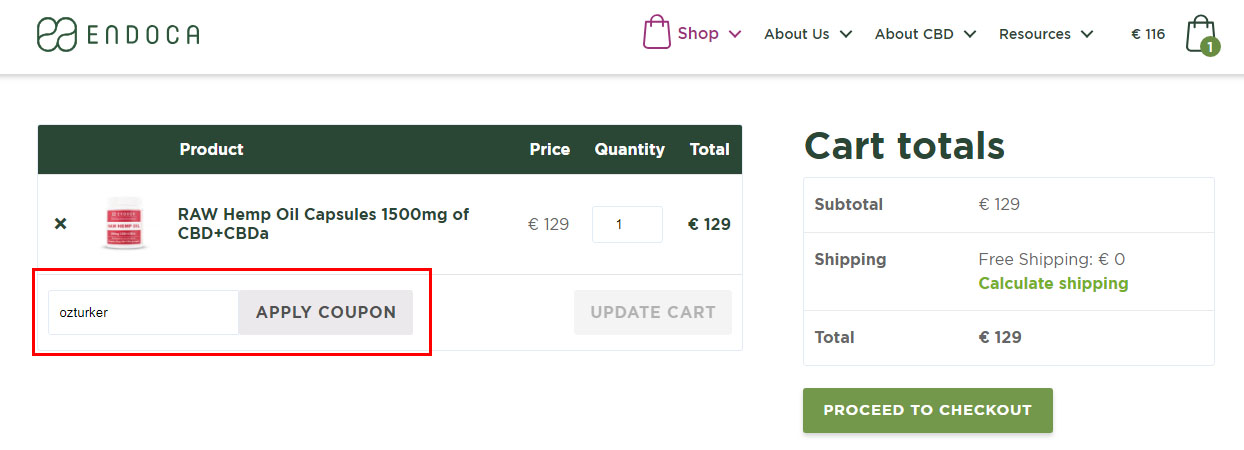This screenshot has height=450, width=1244.
Task: Focus the coupon code input field
Action: click(143, 312)
